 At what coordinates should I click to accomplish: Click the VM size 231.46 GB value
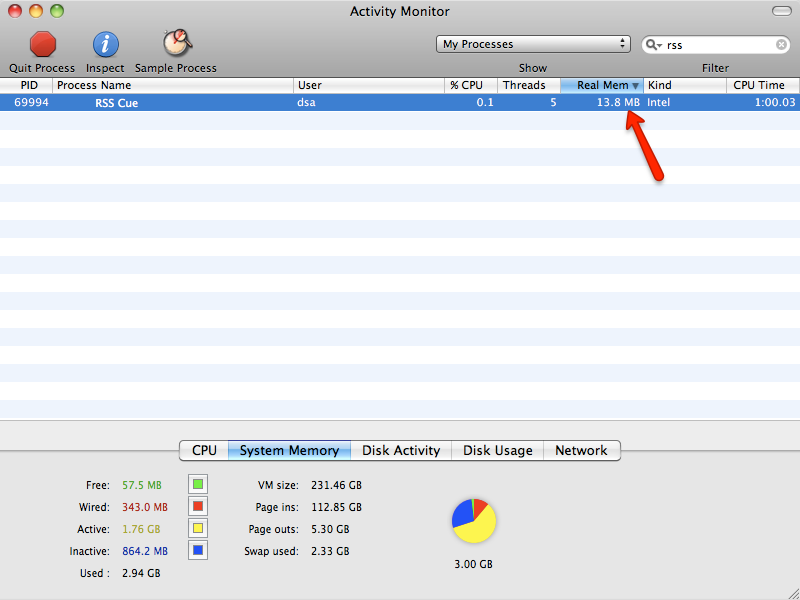(x=336, y=485)
